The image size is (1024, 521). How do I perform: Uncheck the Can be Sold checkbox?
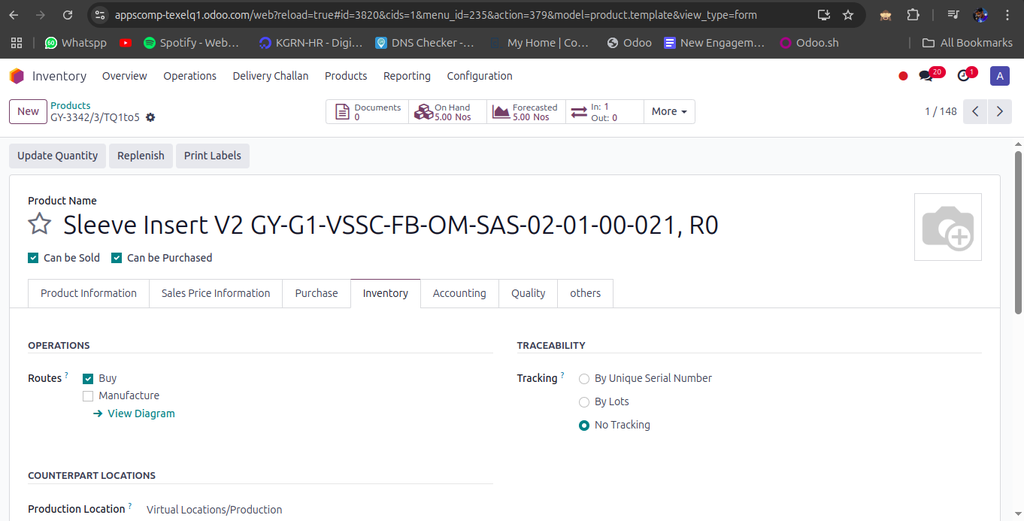tap(34, 258)
